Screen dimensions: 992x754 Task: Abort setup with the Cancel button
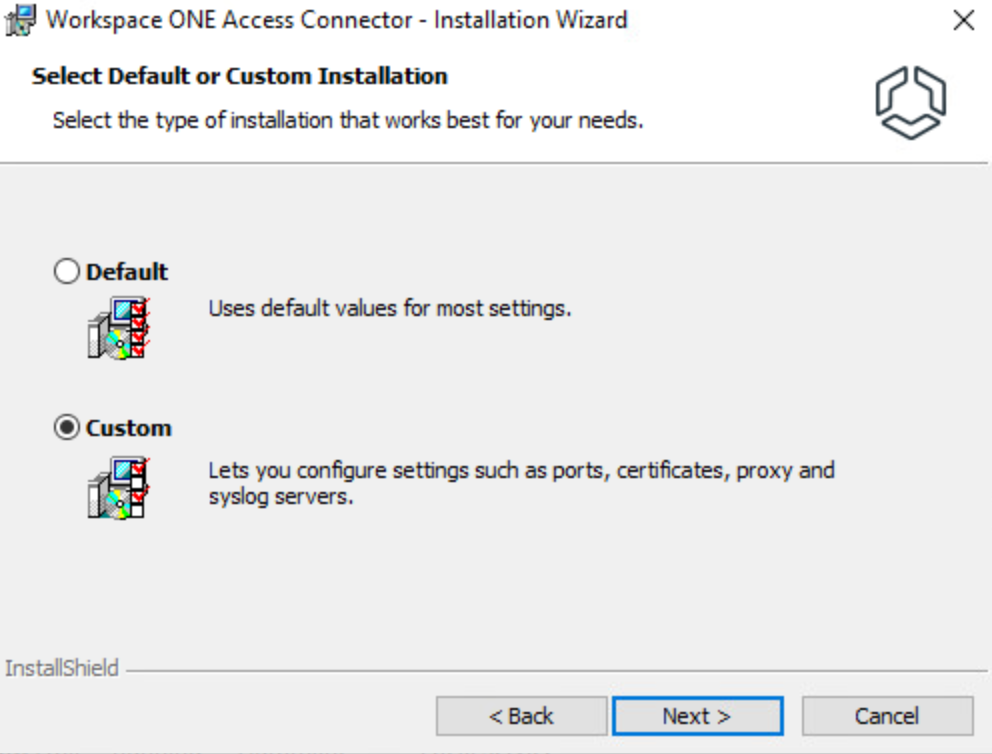pyautogui.click(x=887, y=716)
